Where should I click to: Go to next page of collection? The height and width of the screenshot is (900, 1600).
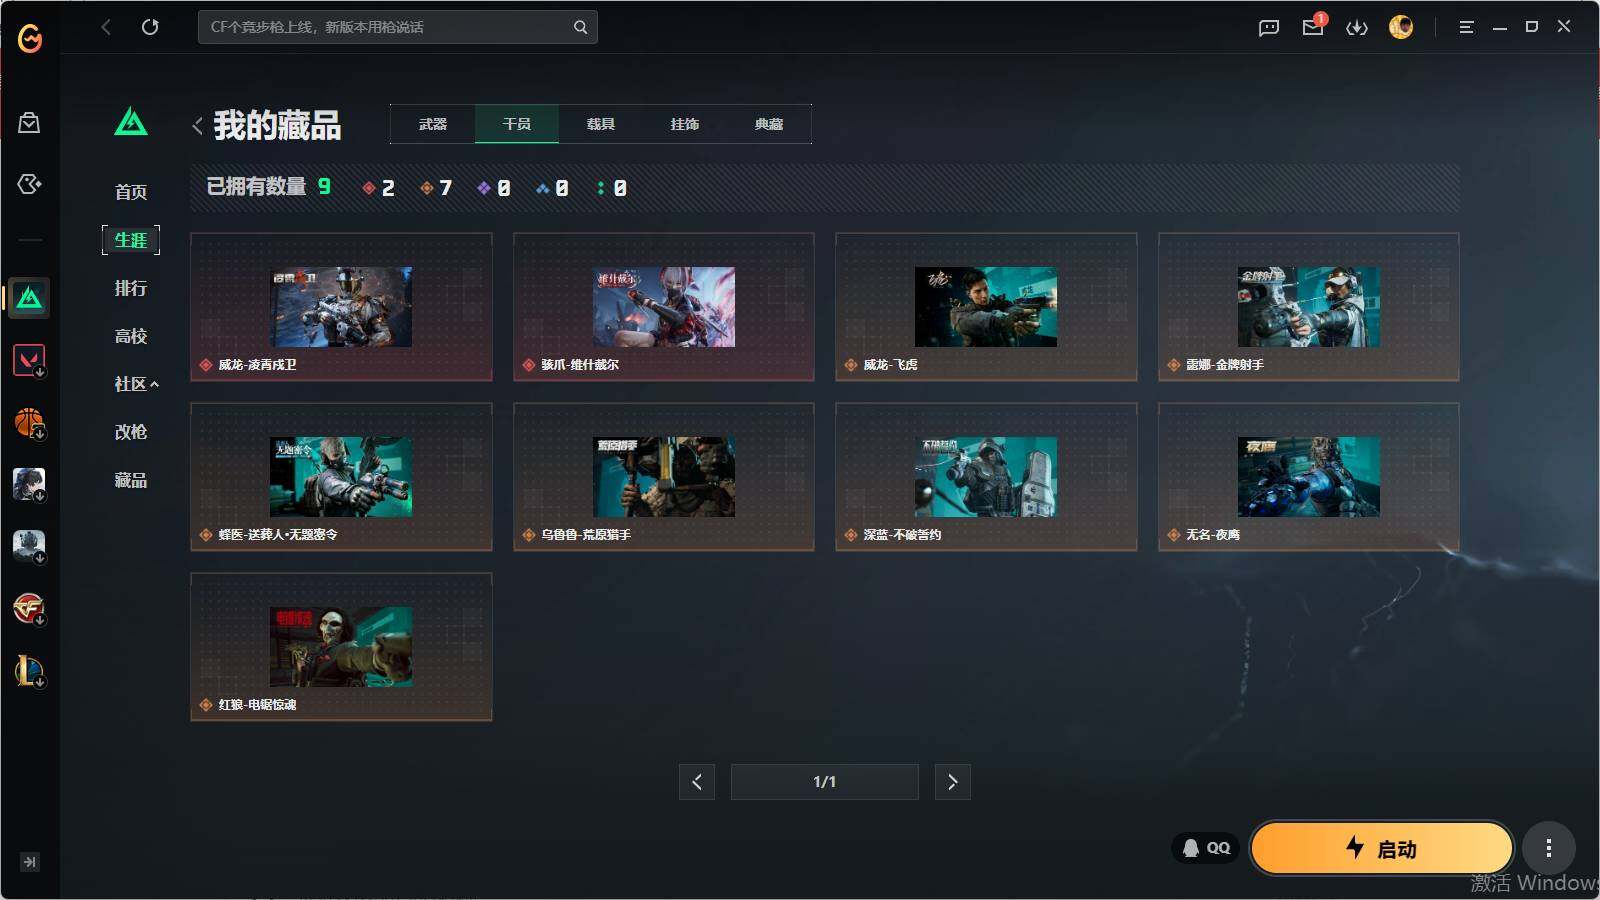(x=953, y=782)
